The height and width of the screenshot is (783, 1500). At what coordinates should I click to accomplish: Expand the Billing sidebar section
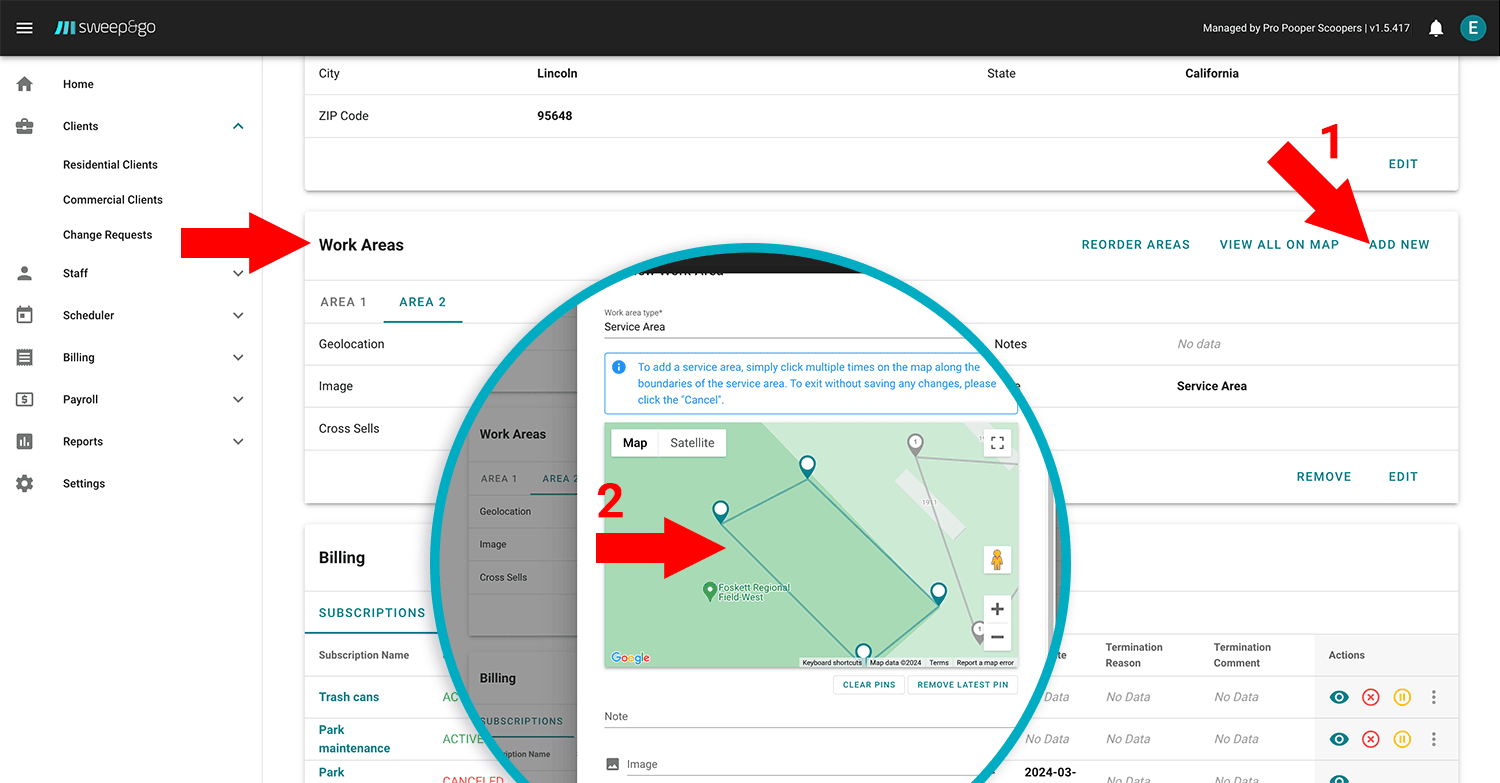tap(238, 357)
